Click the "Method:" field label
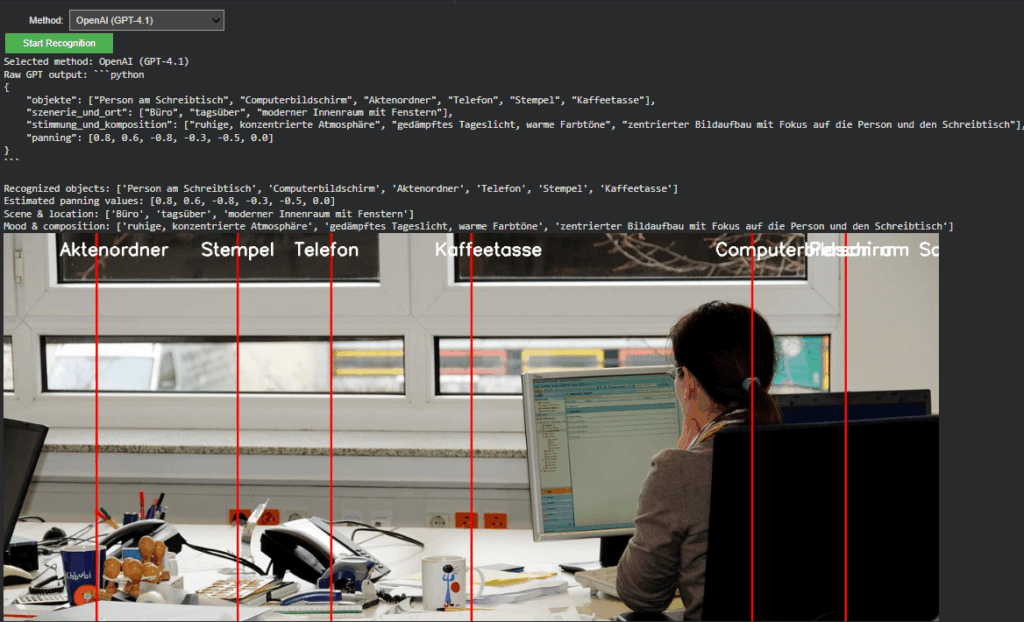 pyautogui.click(x=46, y=20)
